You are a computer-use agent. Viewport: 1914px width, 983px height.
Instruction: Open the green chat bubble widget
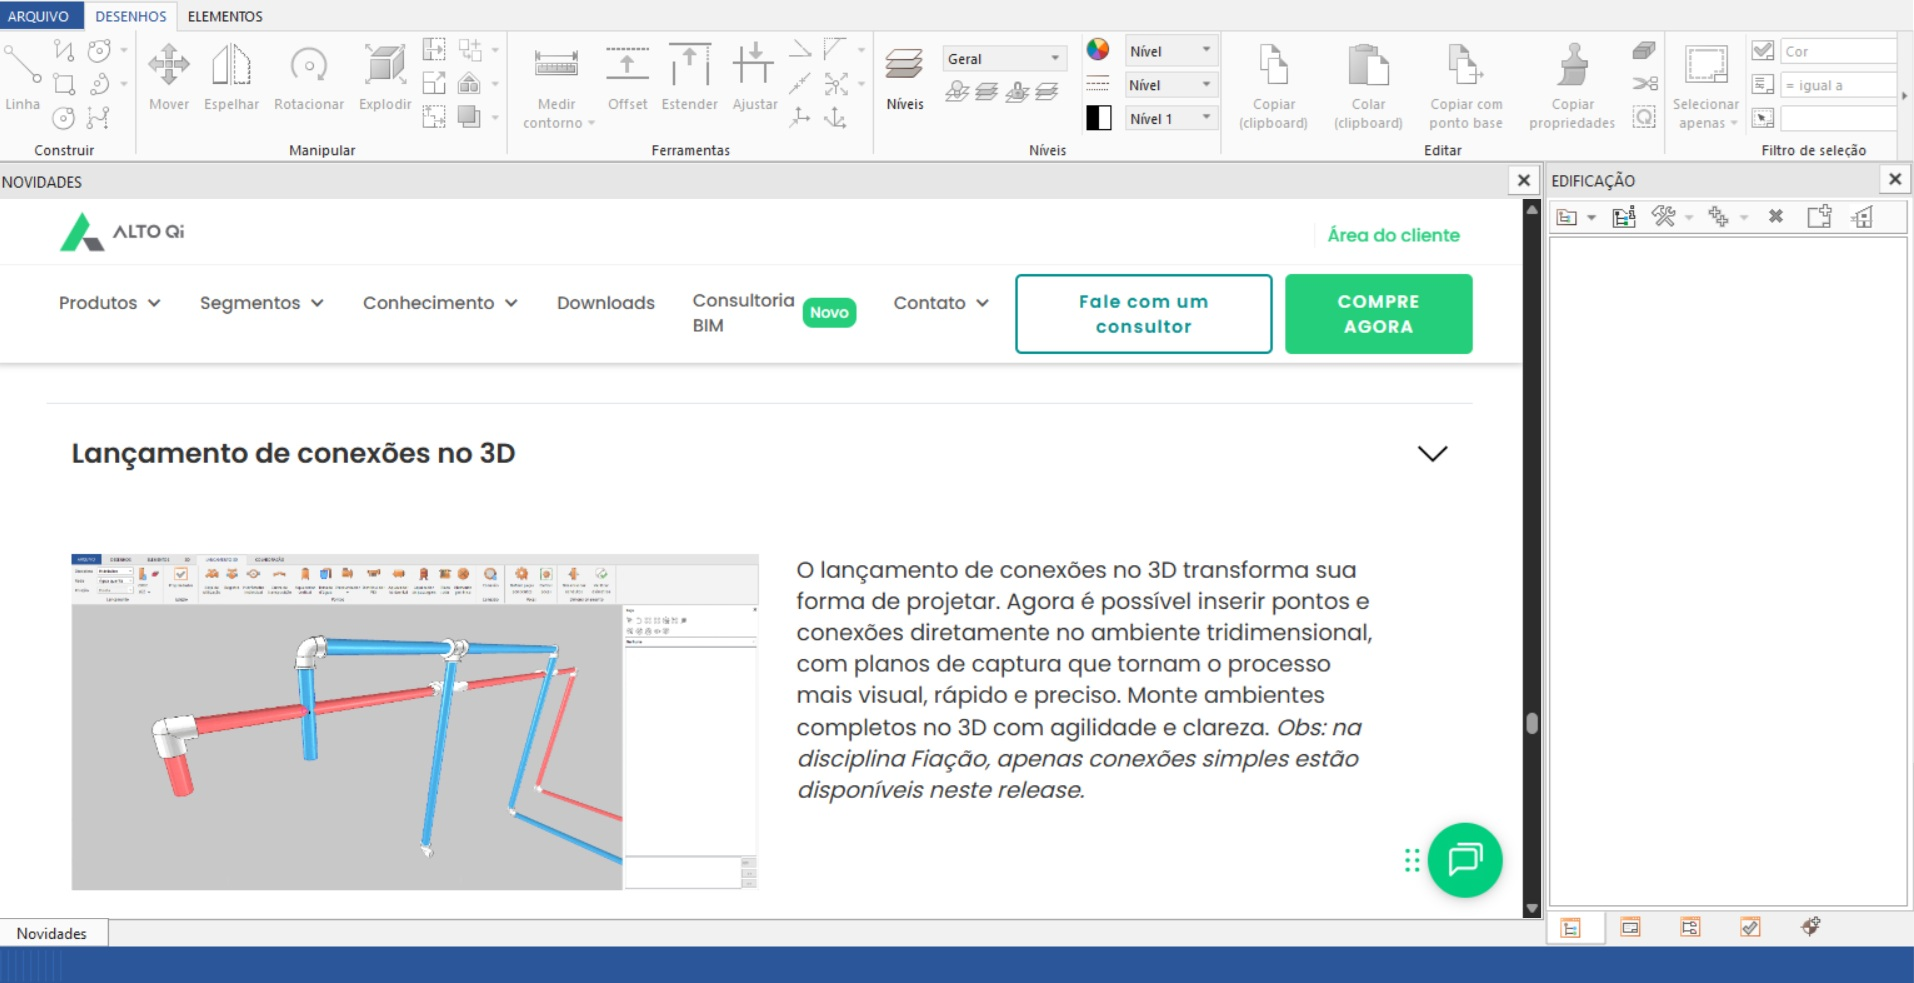point(1464,859)
